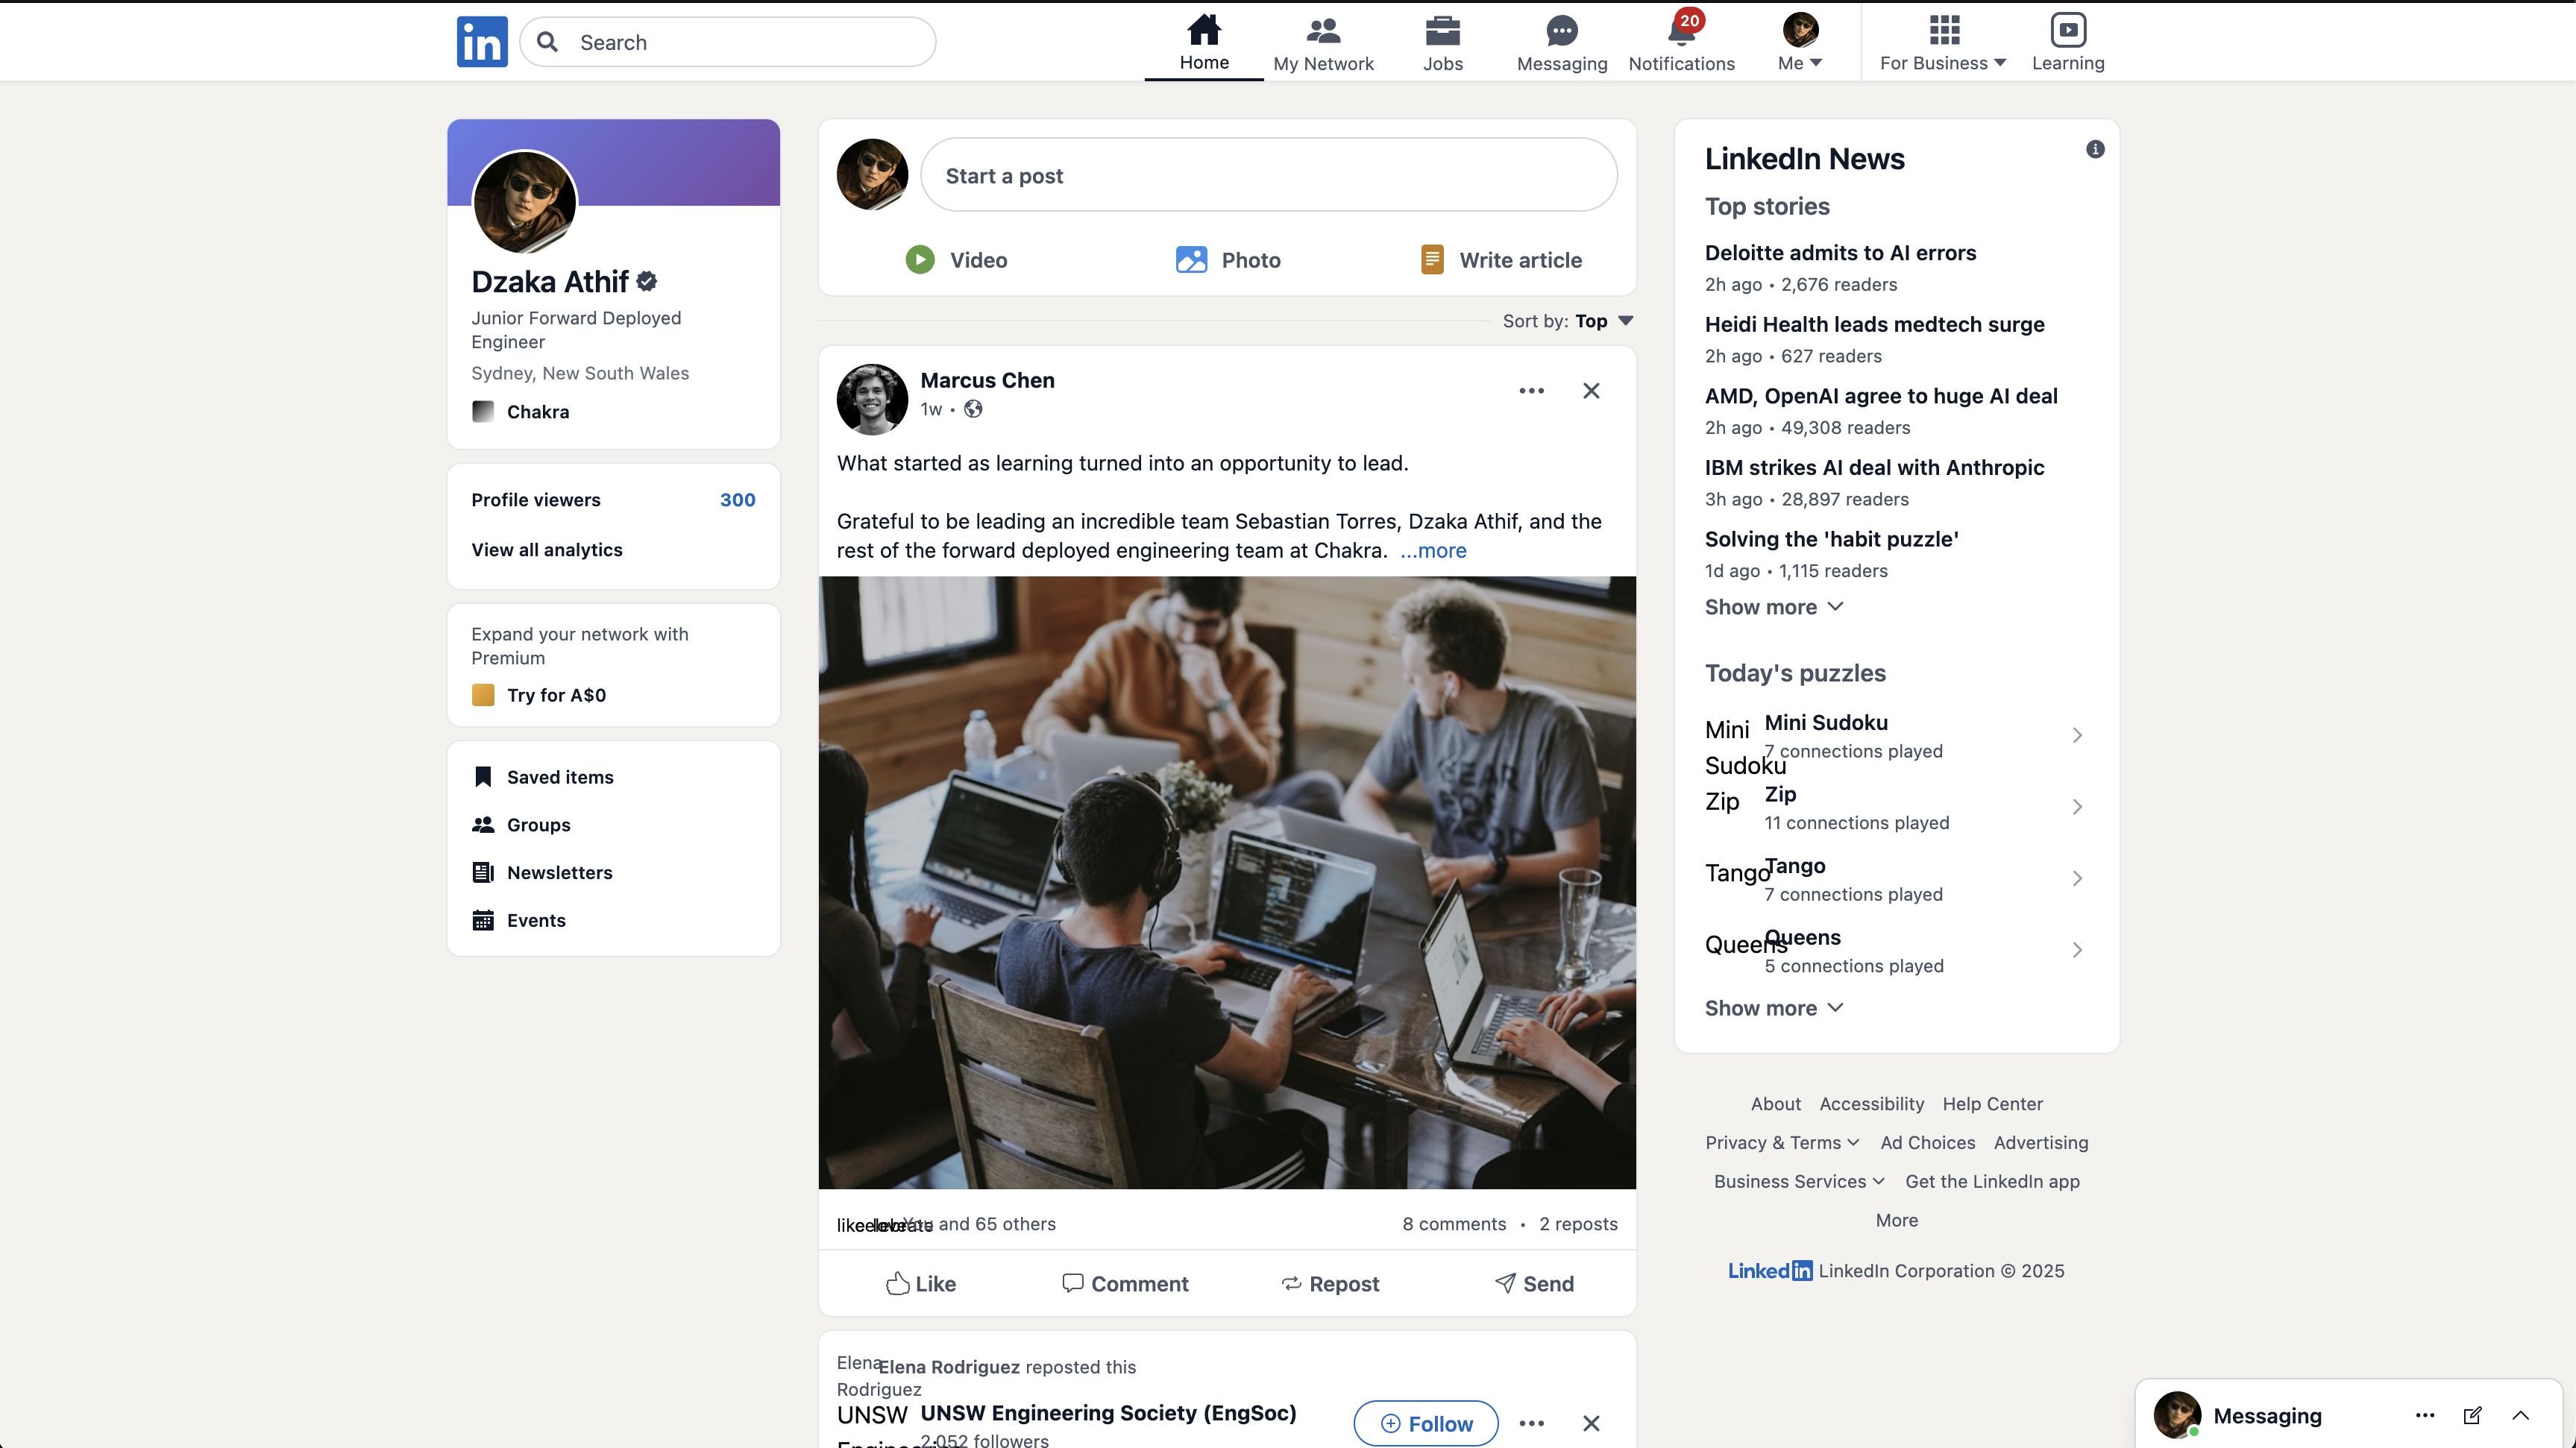Open the Zip puzzle row
2576x1448 pixels.
1896,807
